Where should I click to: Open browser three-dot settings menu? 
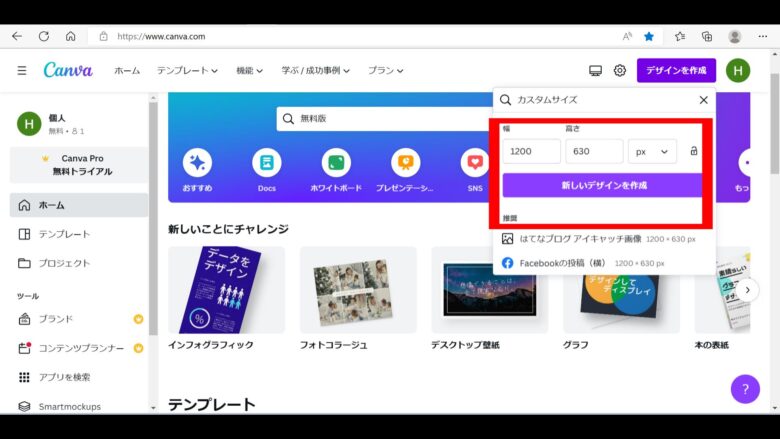point(763,36)
